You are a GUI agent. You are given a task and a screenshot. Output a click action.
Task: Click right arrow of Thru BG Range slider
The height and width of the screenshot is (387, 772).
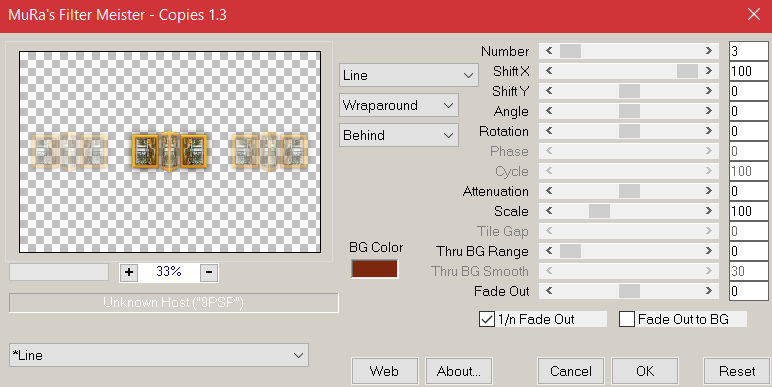(x=708, y=251)
